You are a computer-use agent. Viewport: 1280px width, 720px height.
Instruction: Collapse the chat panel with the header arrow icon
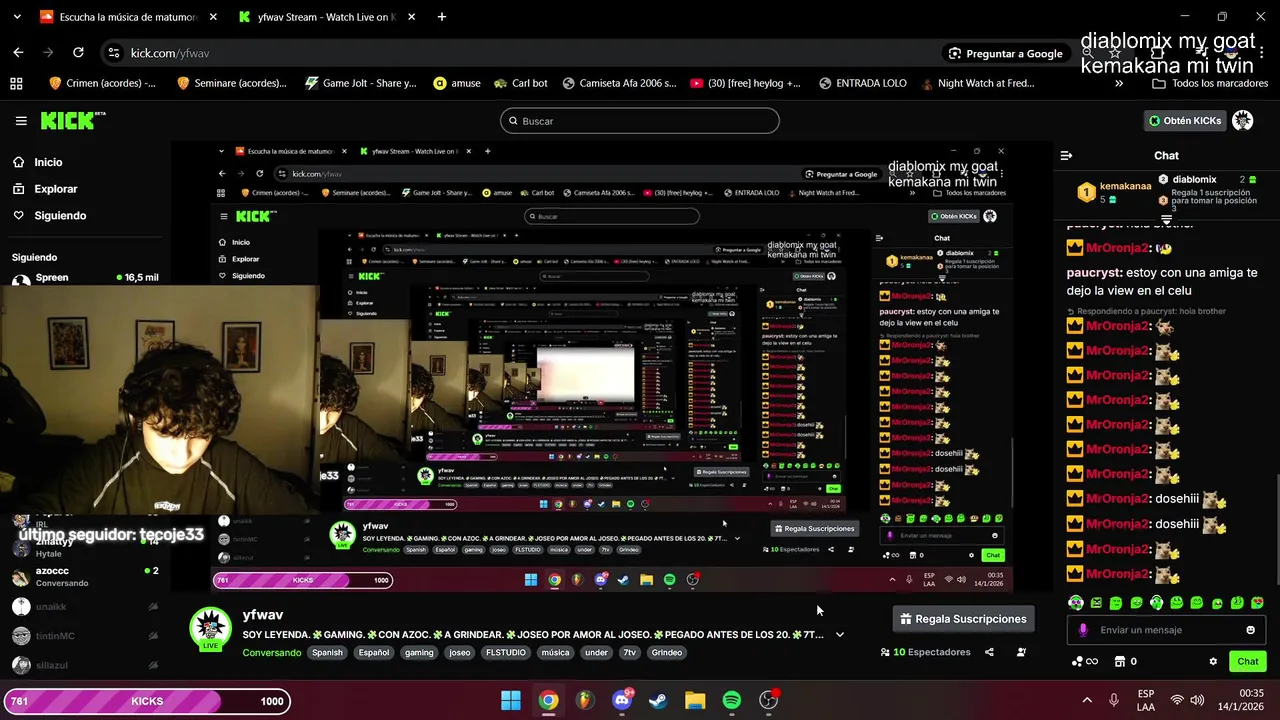[1066, 155]
